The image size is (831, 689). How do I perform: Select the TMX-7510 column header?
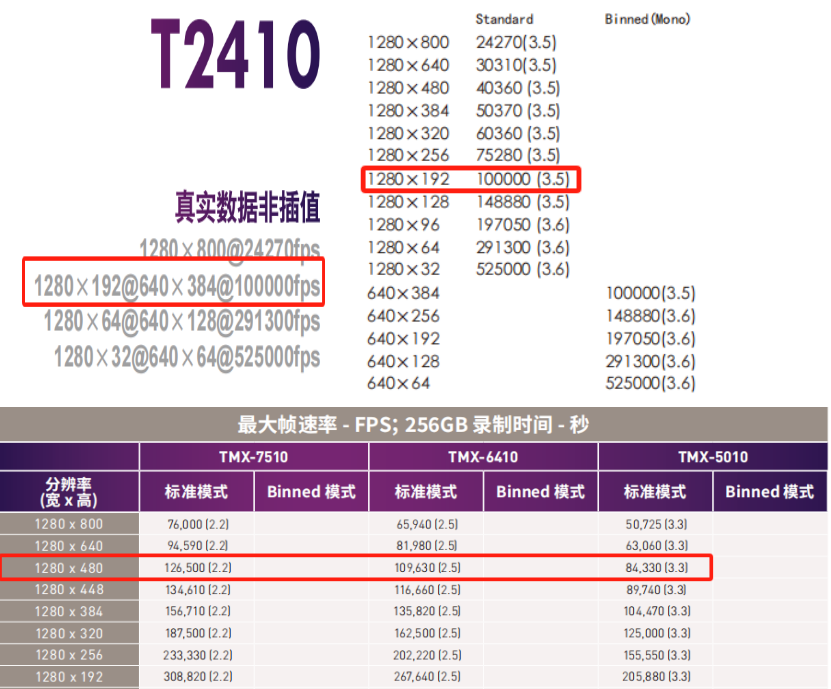(254, 457)
